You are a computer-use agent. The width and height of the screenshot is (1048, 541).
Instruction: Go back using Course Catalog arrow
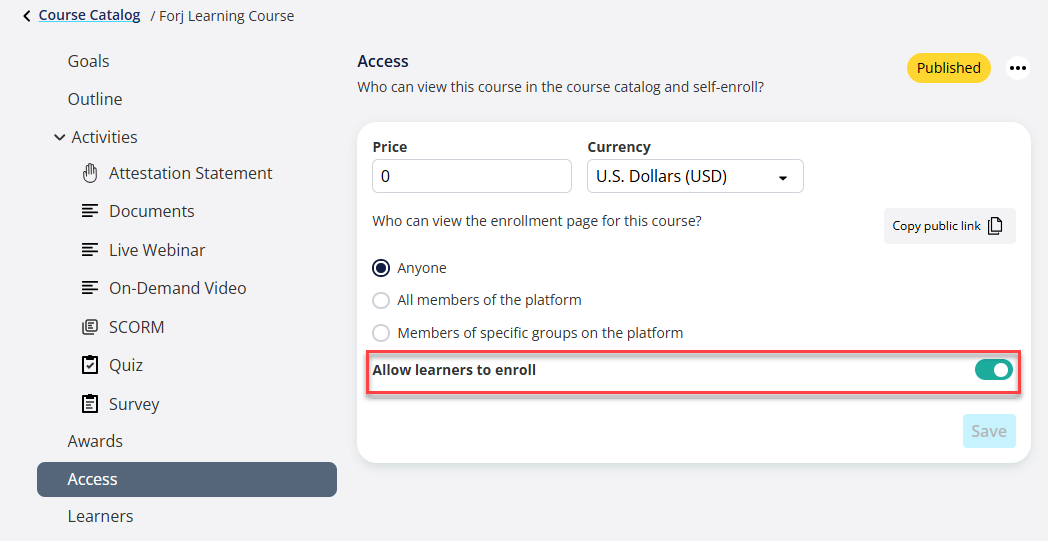[27, 16]
